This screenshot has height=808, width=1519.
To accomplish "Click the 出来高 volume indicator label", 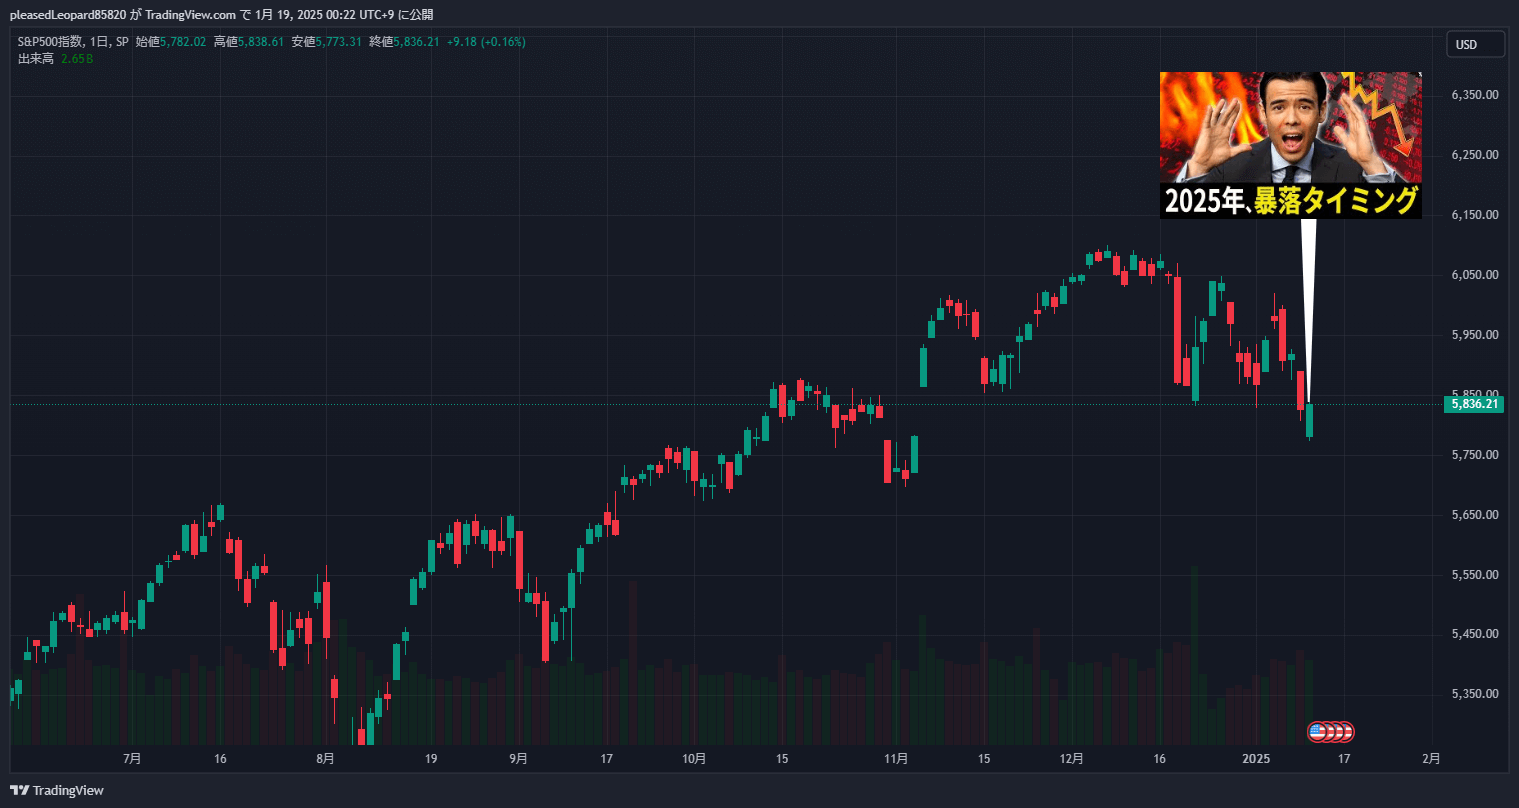I will click(x=36, y=59).
